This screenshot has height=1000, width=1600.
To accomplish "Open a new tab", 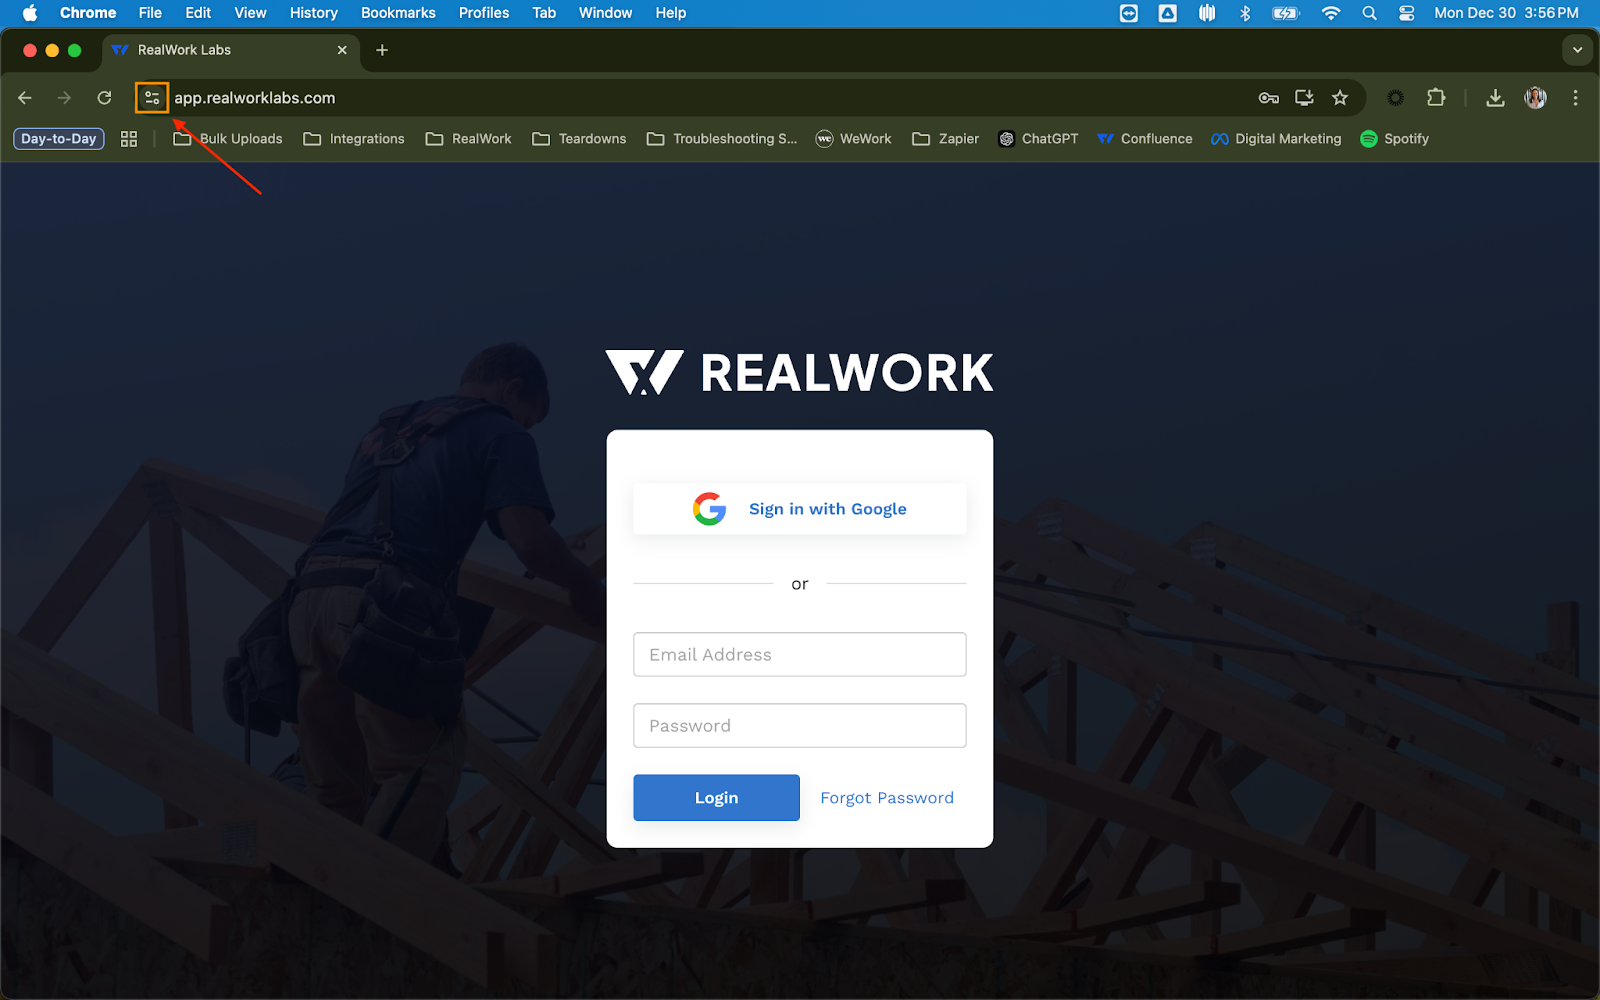I will tap(382, 50).
